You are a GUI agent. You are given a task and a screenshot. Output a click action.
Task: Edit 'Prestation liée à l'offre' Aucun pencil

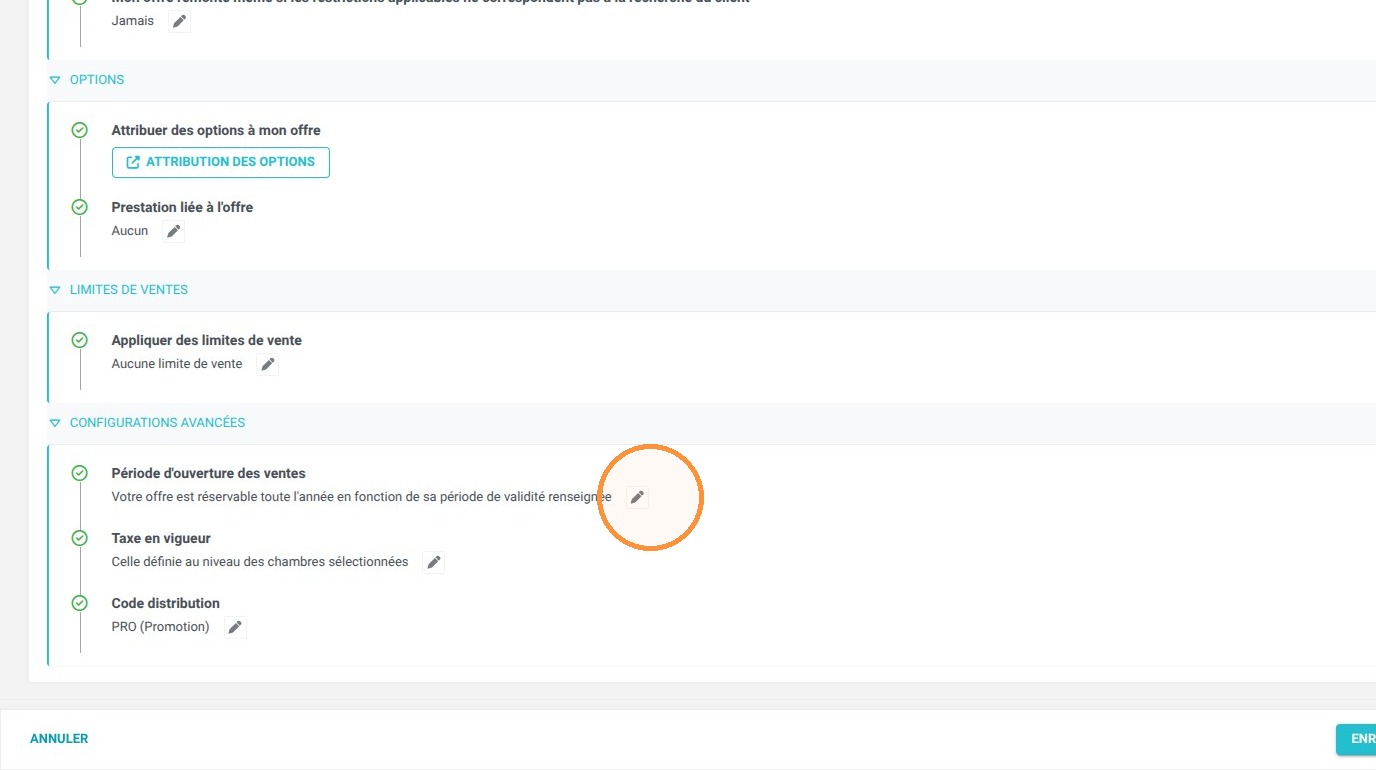coord(174,231)
